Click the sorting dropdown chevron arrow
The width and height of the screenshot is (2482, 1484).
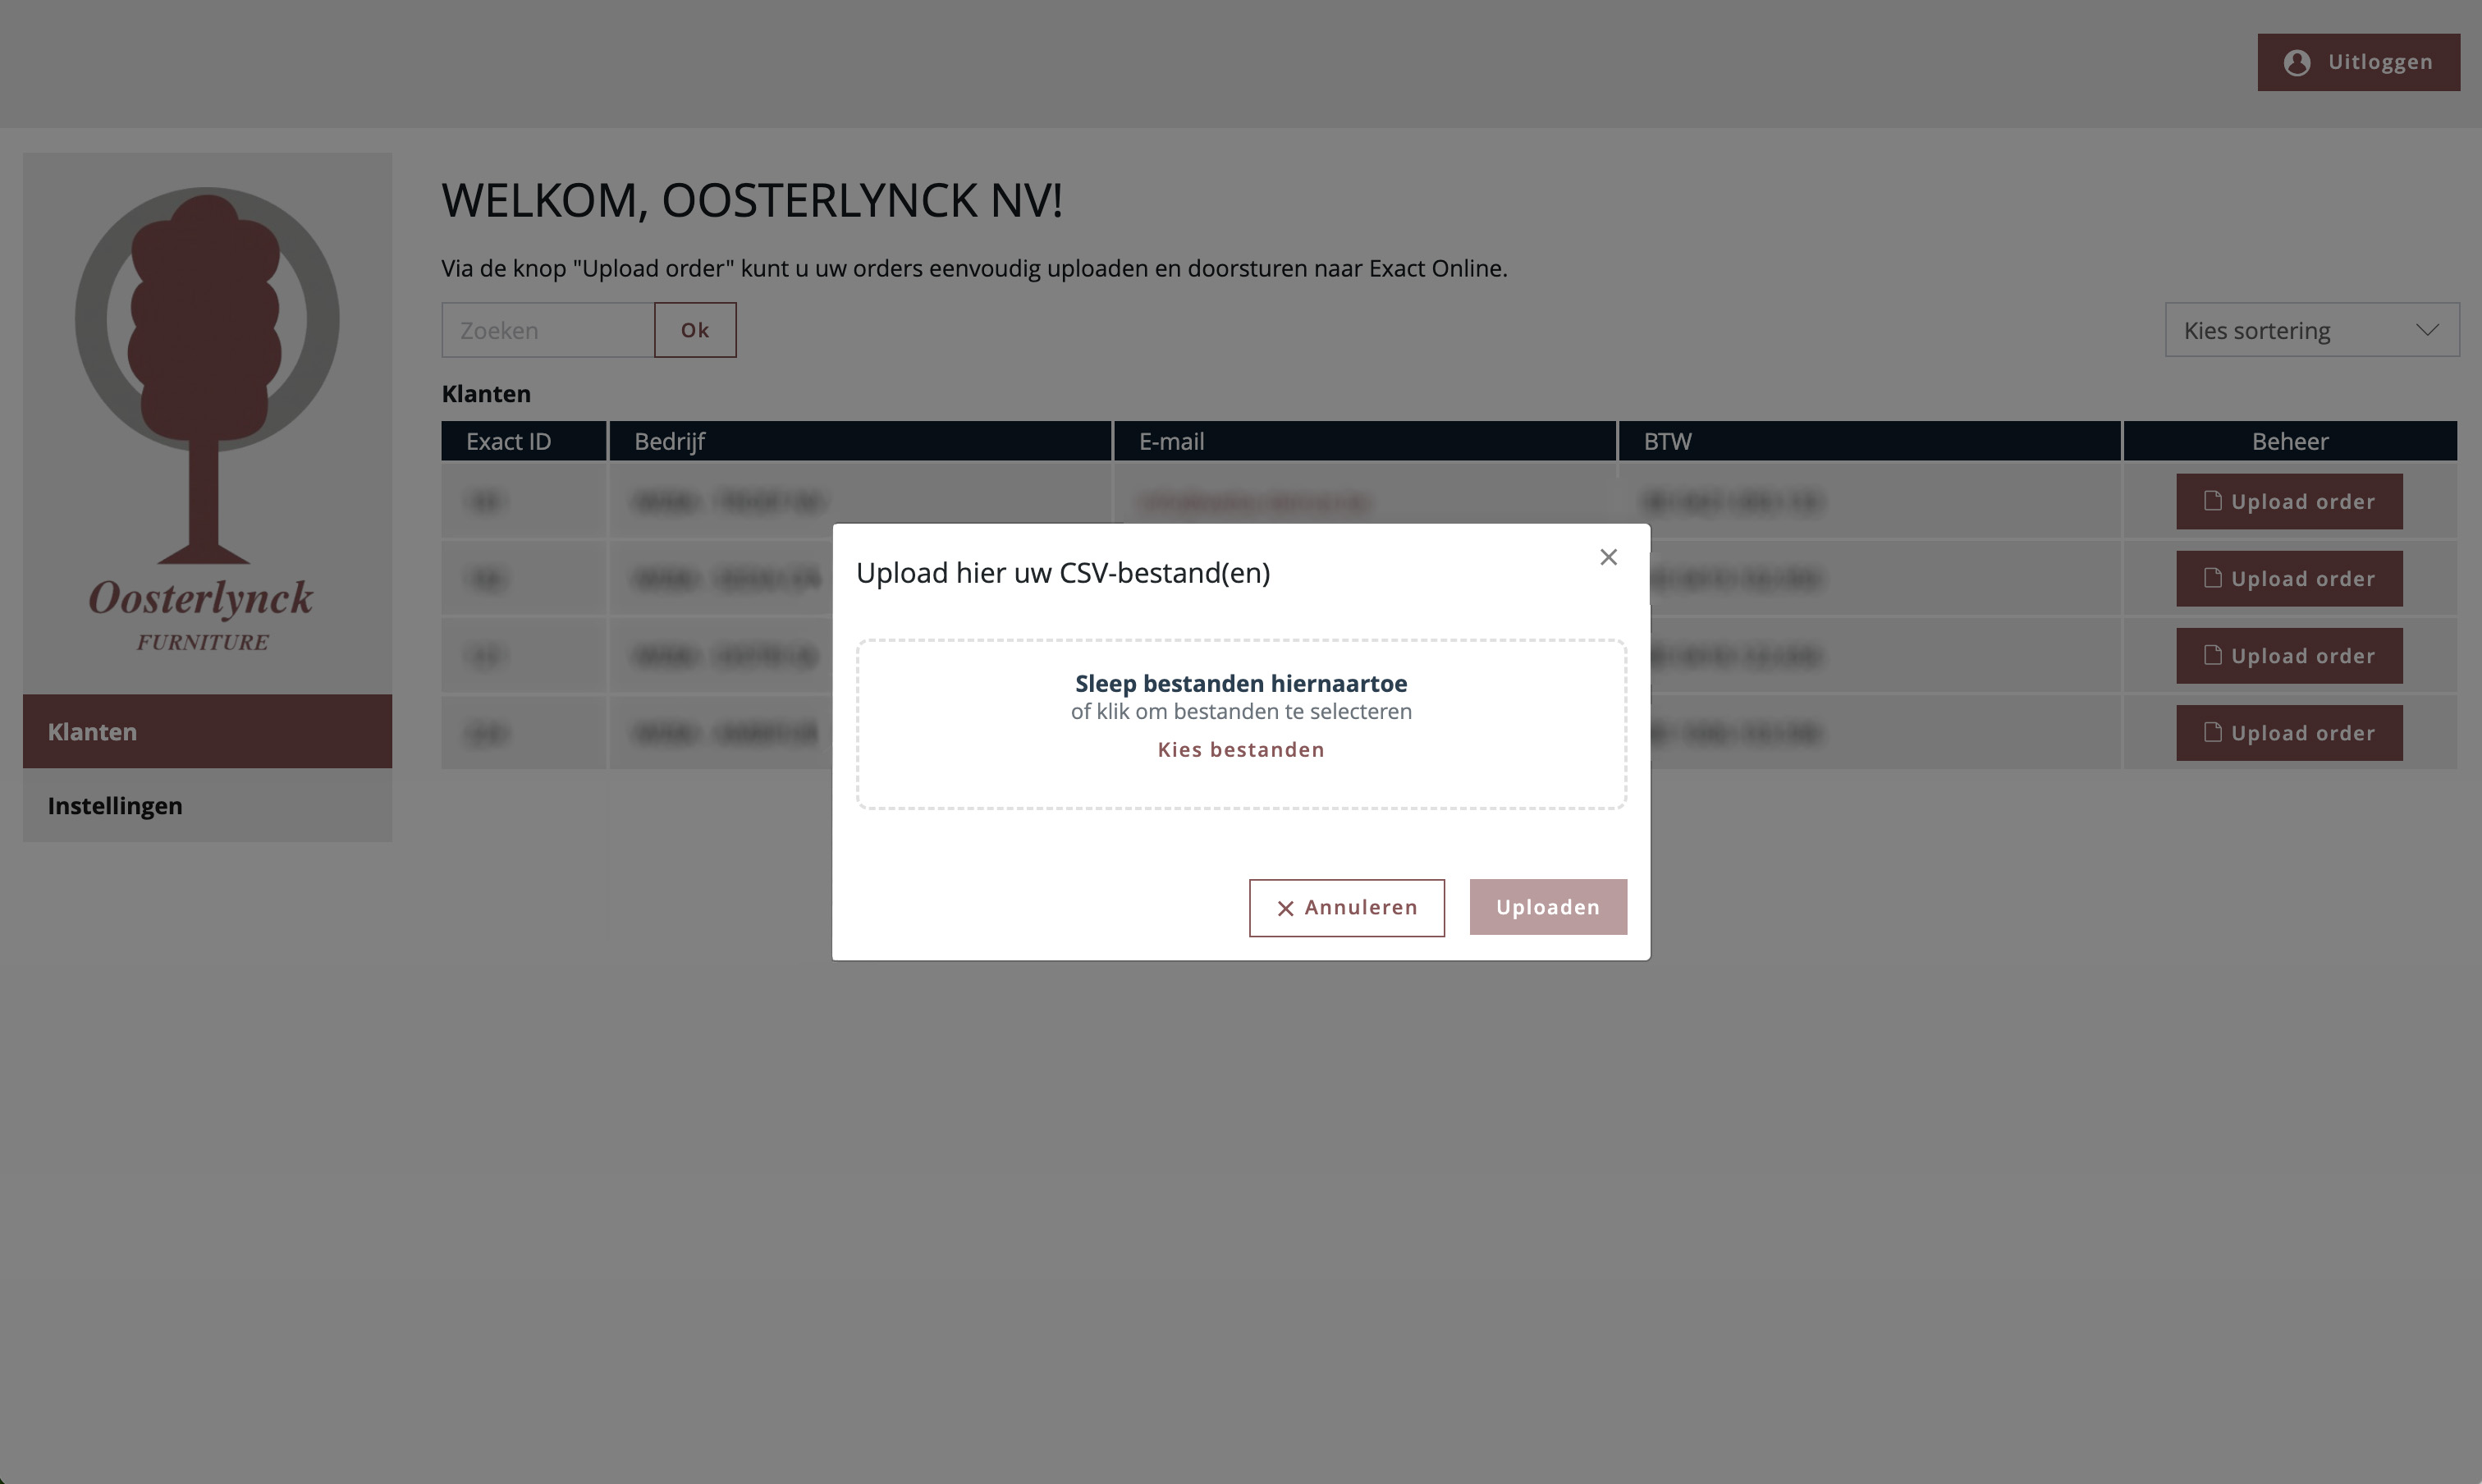pyautogui.click(x=2427, y=330)
